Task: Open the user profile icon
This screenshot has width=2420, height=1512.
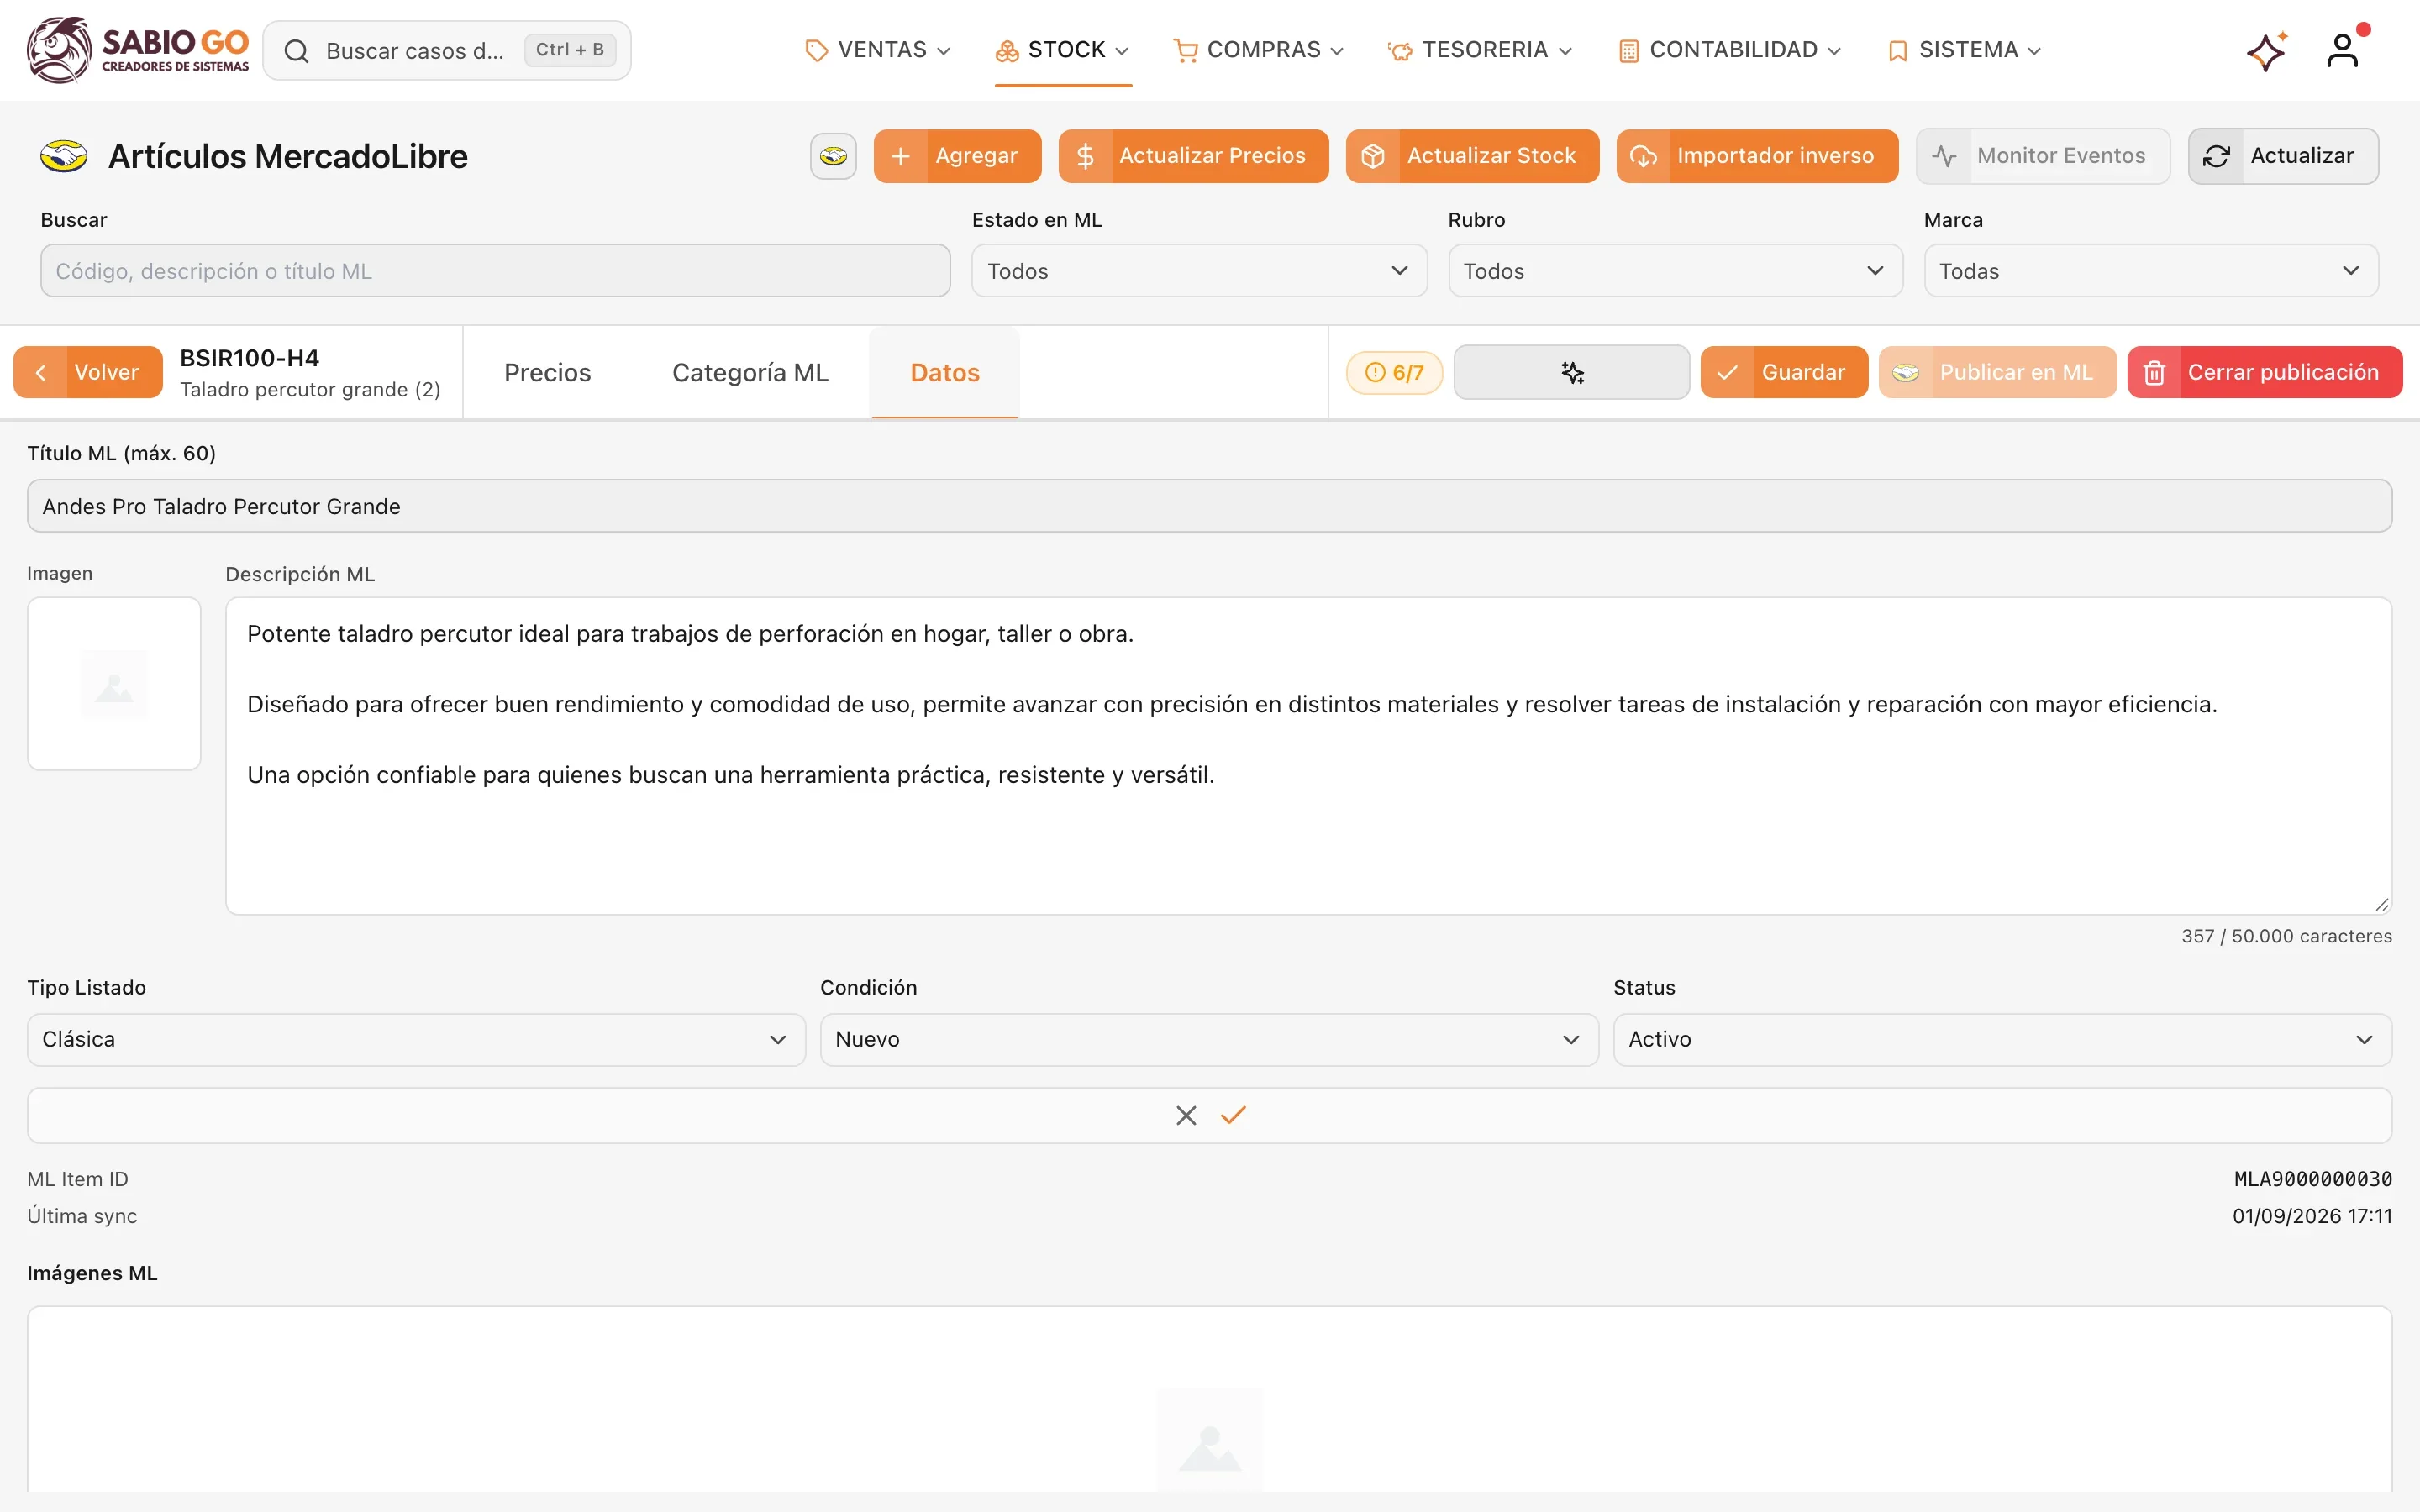Action: point(2343,50)
